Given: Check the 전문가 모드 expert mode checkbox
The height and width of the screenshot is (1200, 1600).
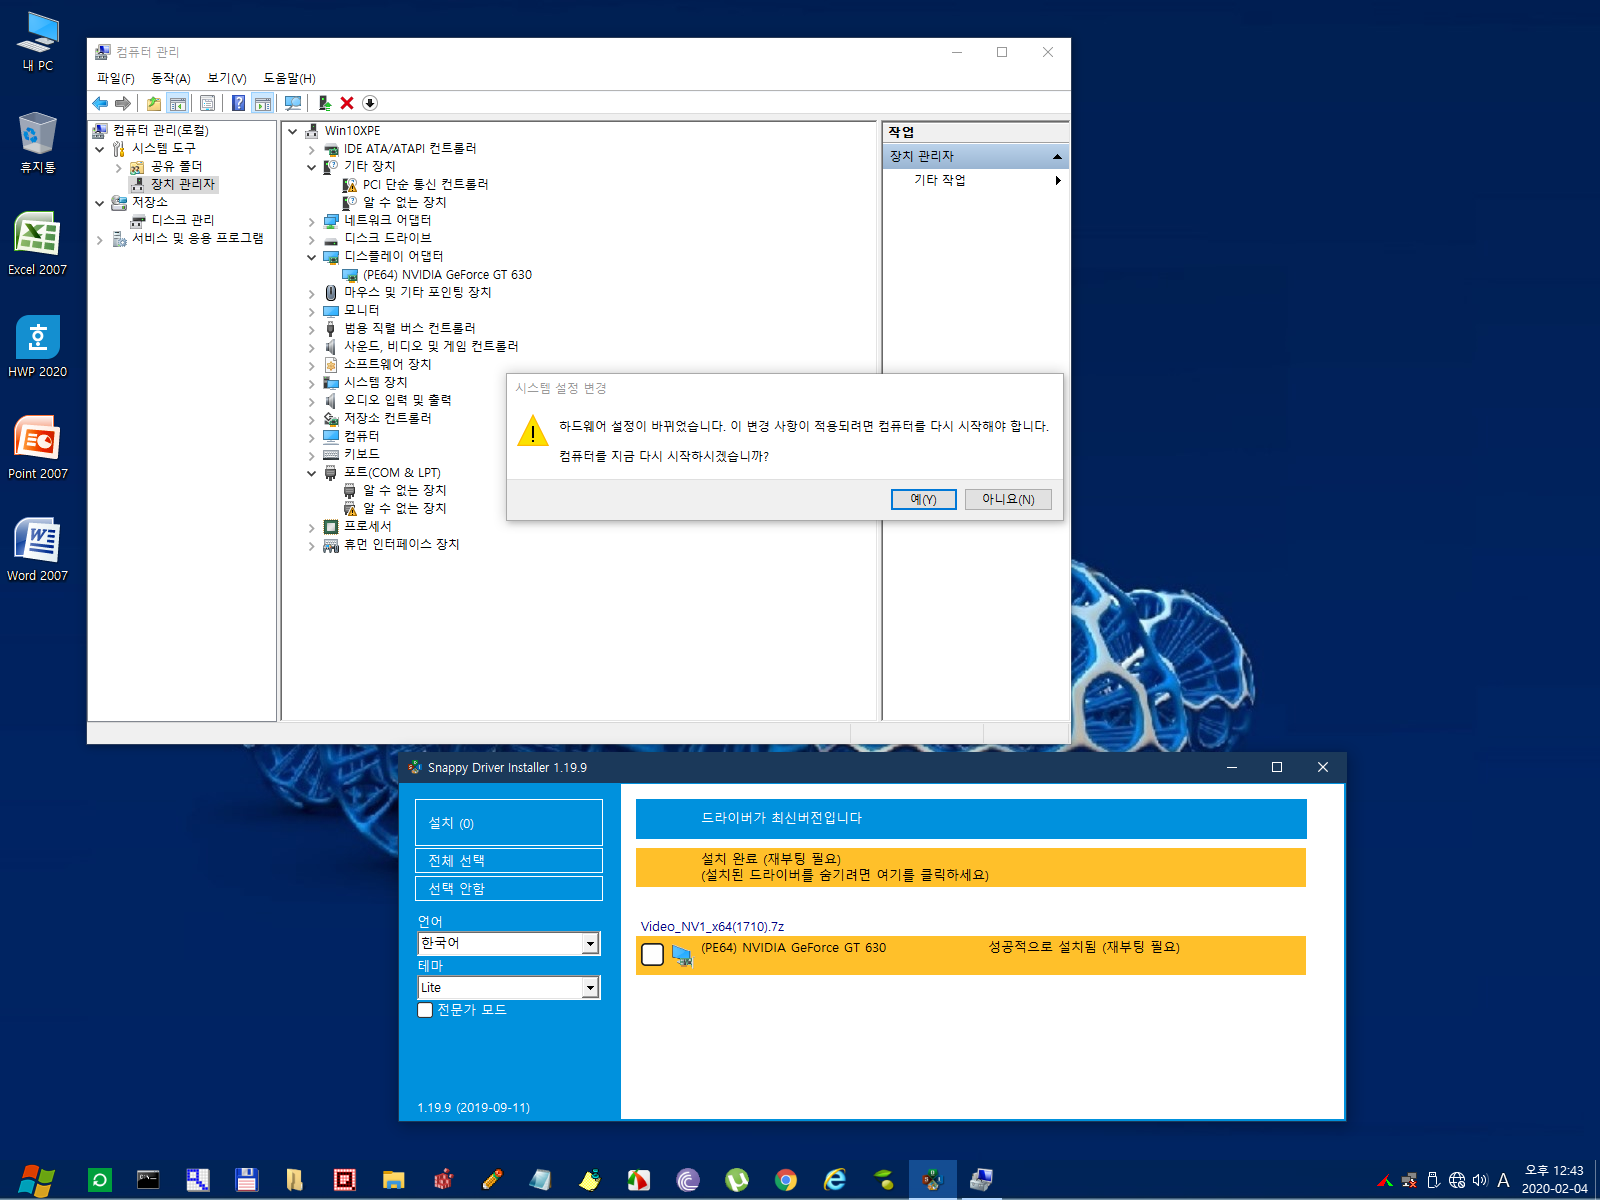Looking at the screenshot, I should pyautogui.click(x=426, y=1010).
